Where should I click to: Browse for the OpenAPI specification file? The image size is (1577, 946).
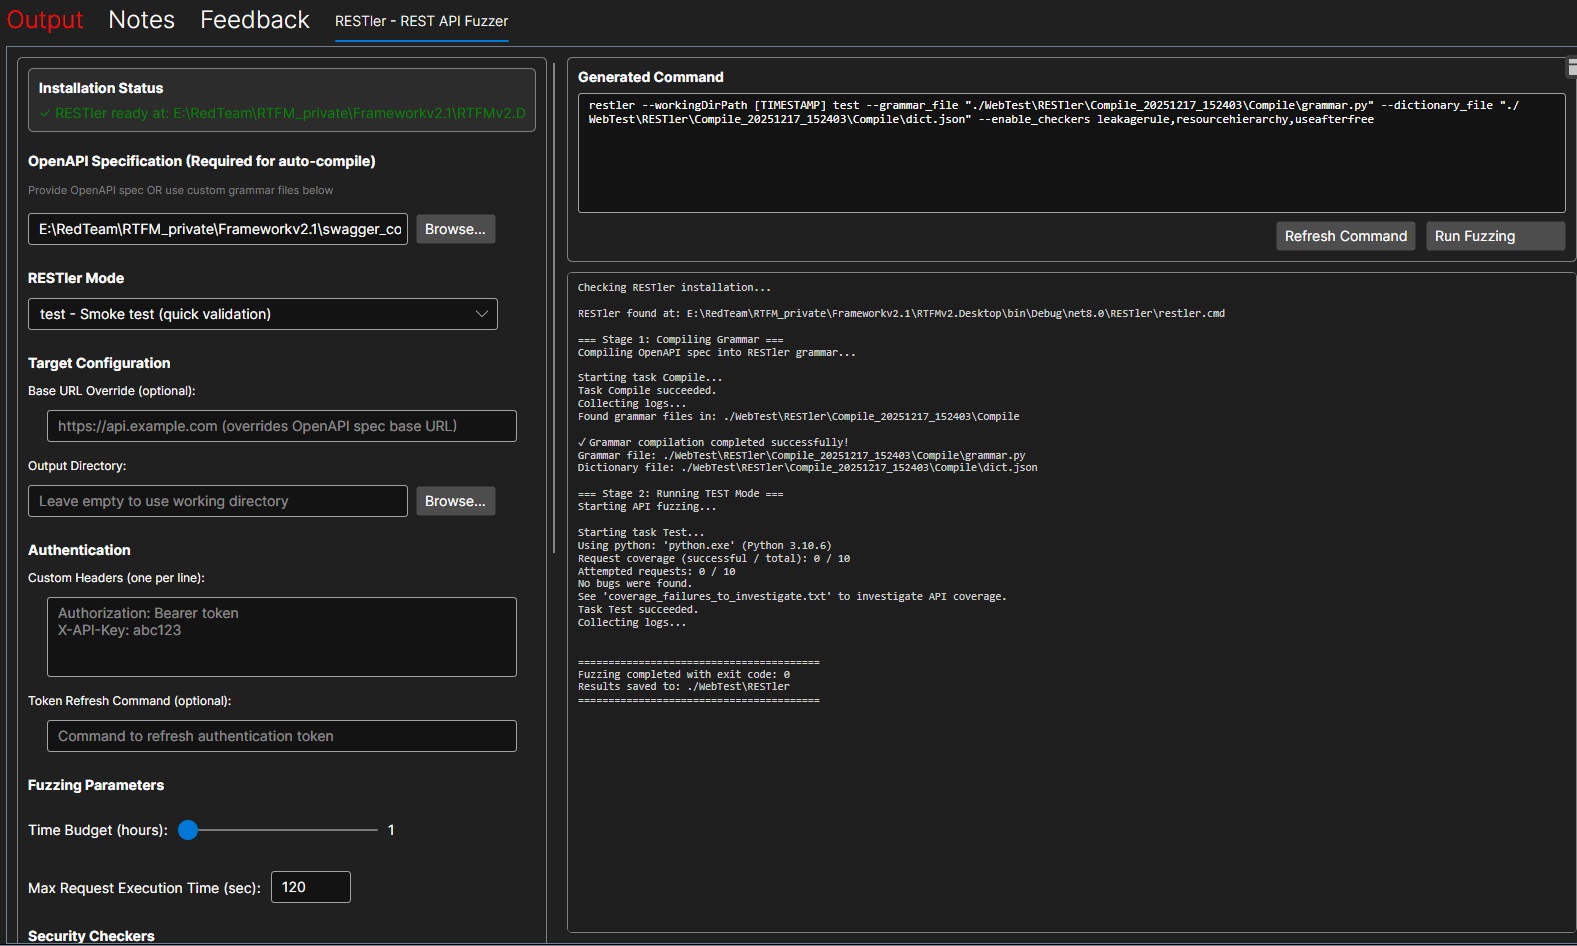[x=455, y=229]
